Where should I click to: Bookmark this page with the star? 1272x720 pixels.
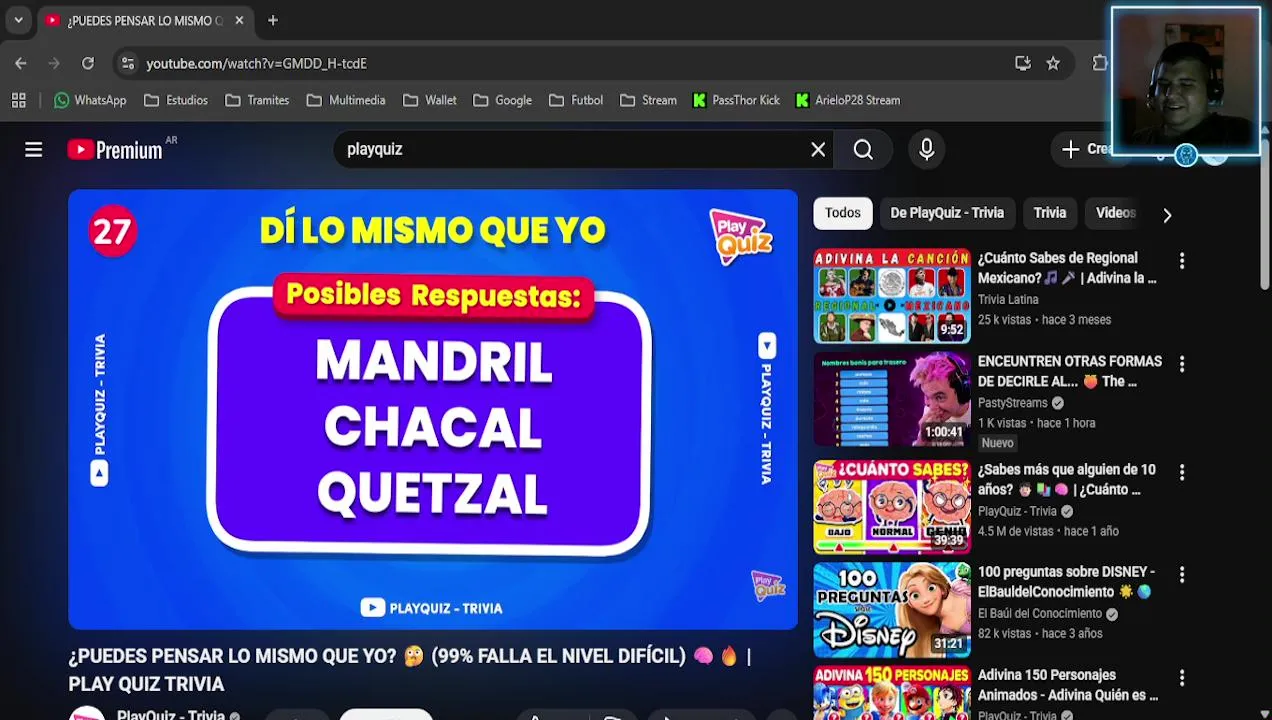1053,63
